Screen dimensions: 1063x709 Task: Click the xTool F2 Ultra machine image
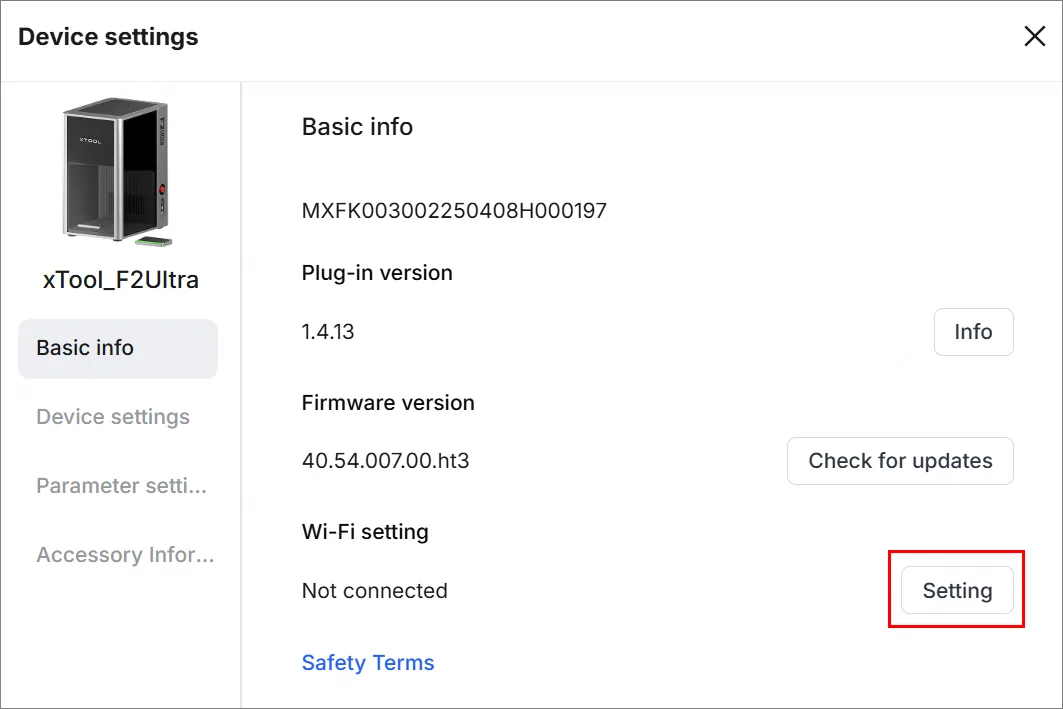click(117, 172)
